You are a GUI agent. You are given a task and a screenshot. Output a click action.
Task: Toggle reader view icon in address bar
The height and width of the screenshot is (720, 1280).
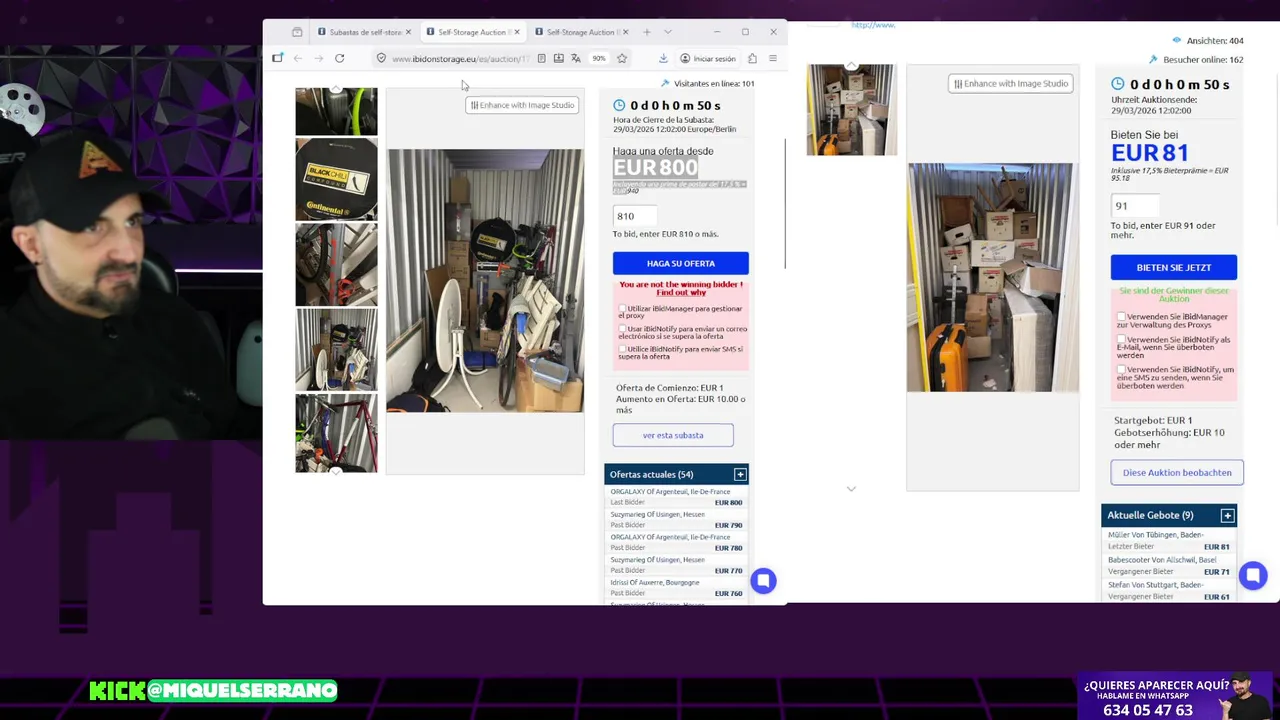point(541,58)
